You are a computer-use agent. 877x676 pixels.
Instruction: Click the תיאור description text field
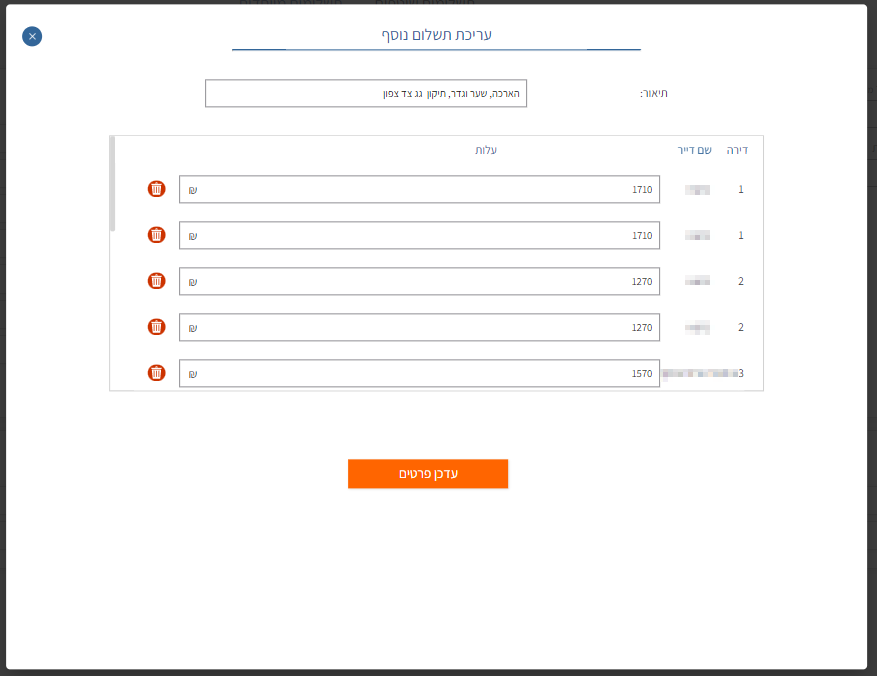(x=365, y=93)
